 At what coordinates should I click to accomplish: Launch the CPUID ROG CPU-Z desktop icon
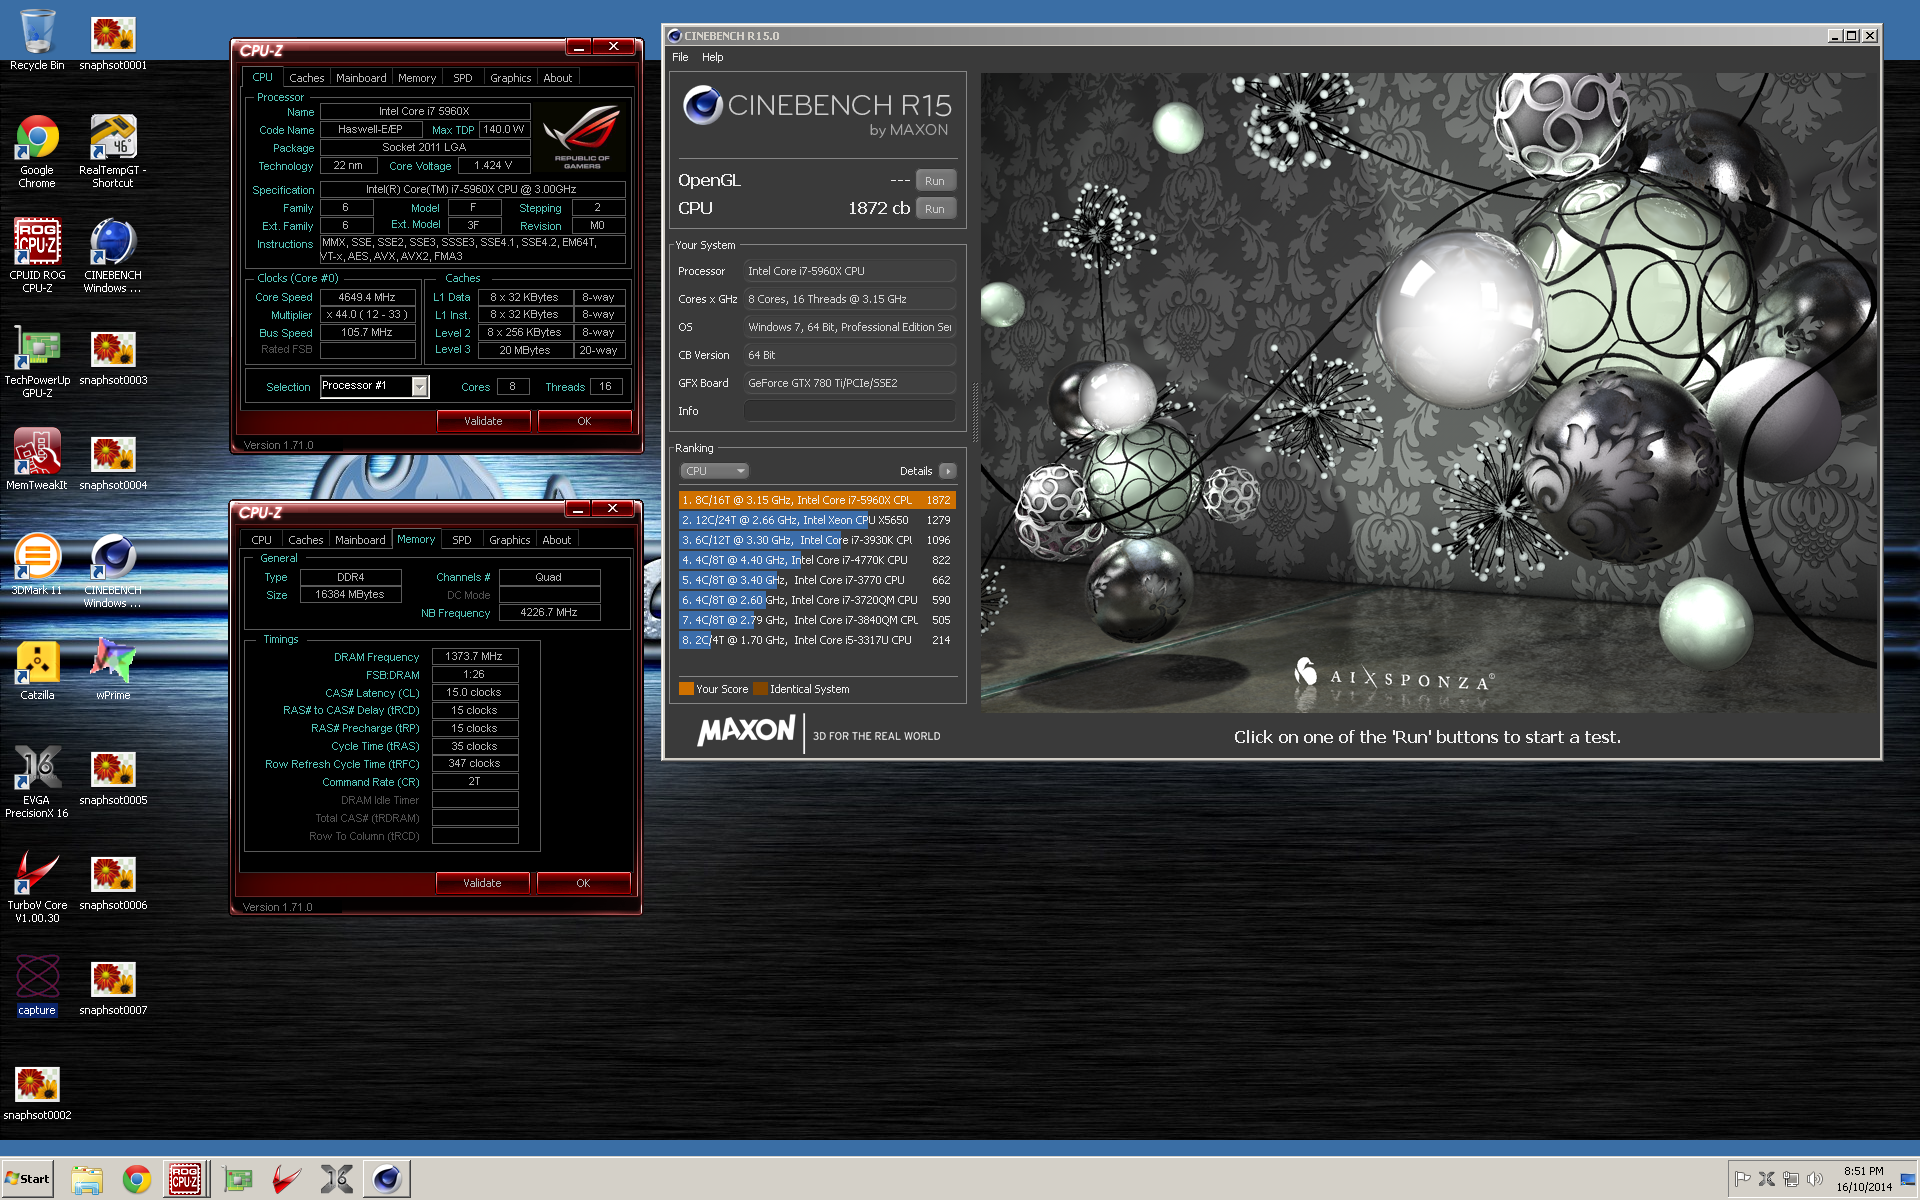37,256
